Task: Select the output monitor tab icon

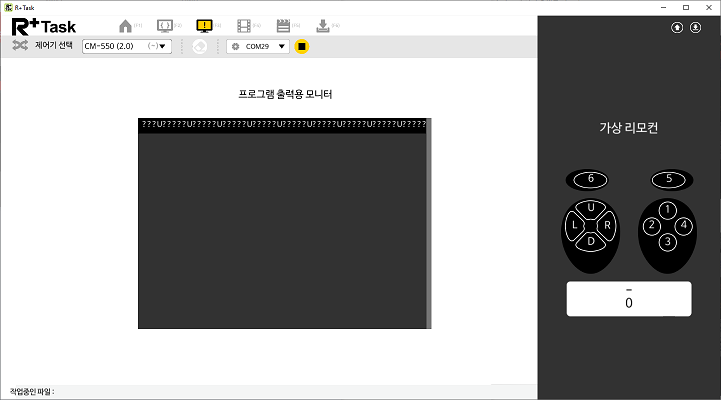Action: [204, 25]
